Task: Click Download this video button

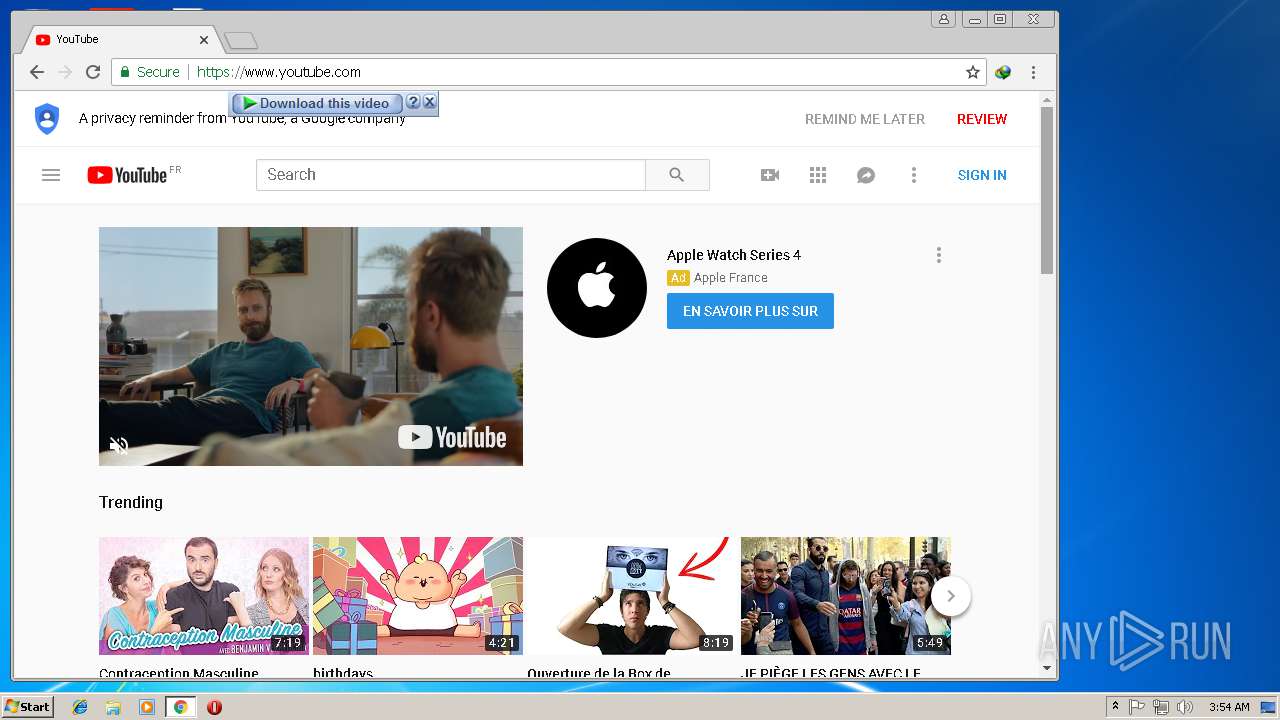Action: tap(316, 103)
